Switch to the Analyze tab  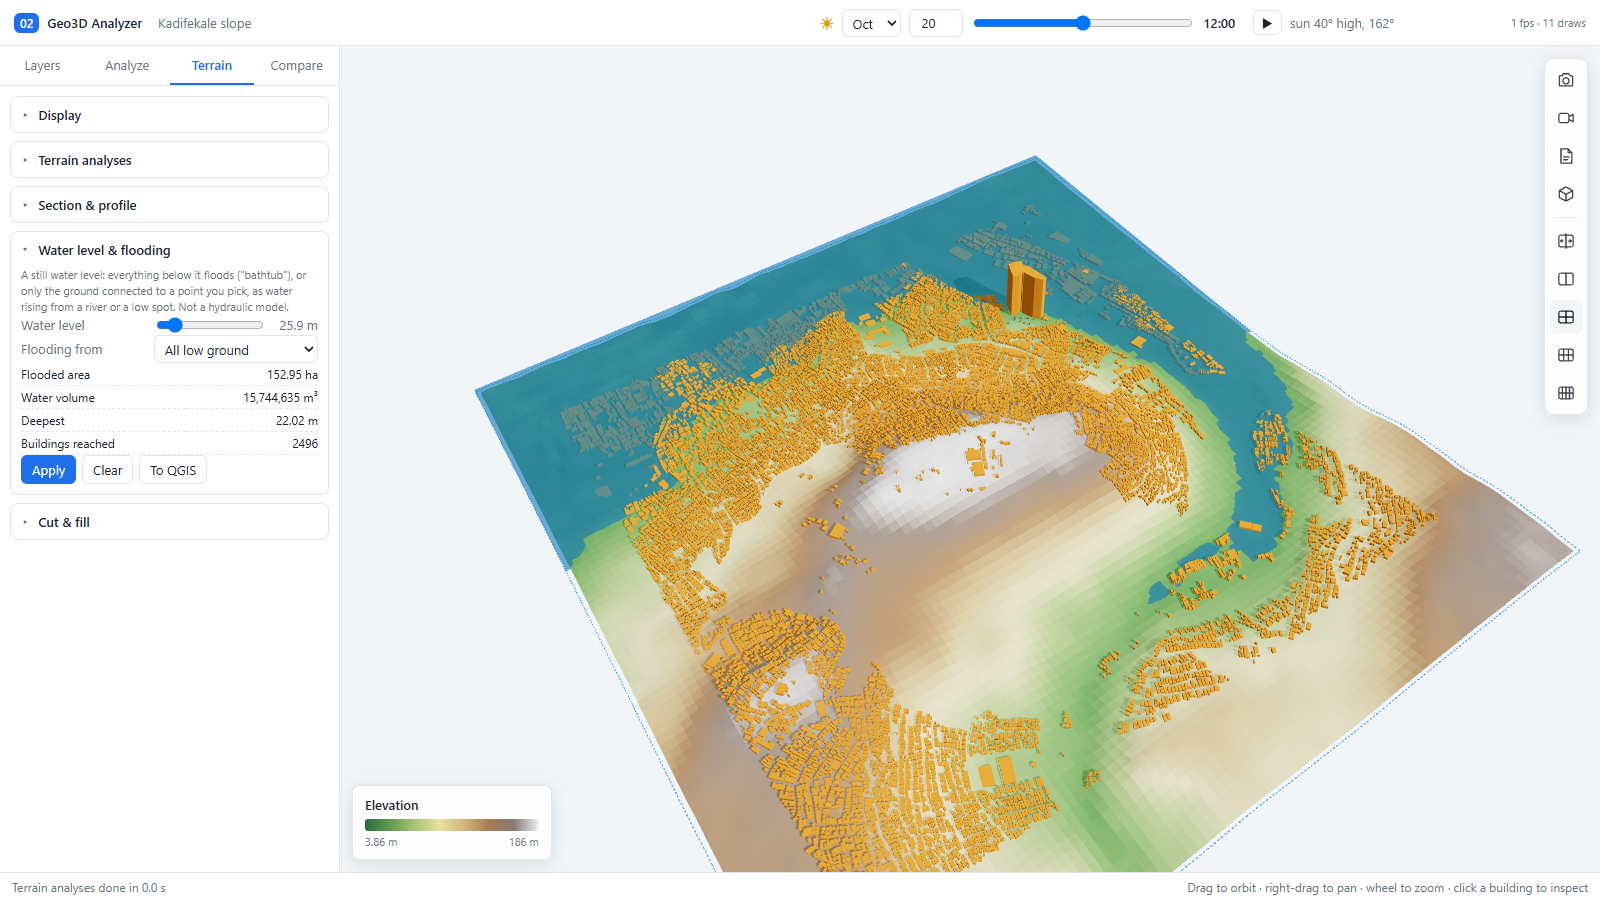tap(127, 65)
